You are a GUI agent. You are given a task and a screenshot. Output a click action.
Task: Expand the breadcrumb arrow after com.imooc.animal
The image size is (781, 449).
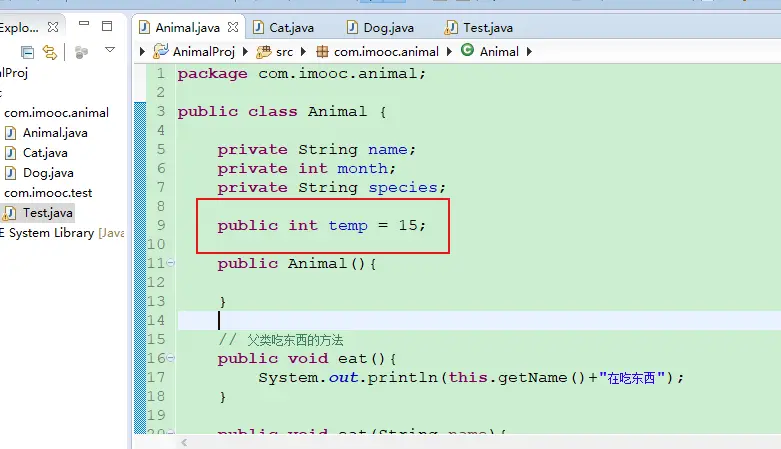[x=449, y=51]
